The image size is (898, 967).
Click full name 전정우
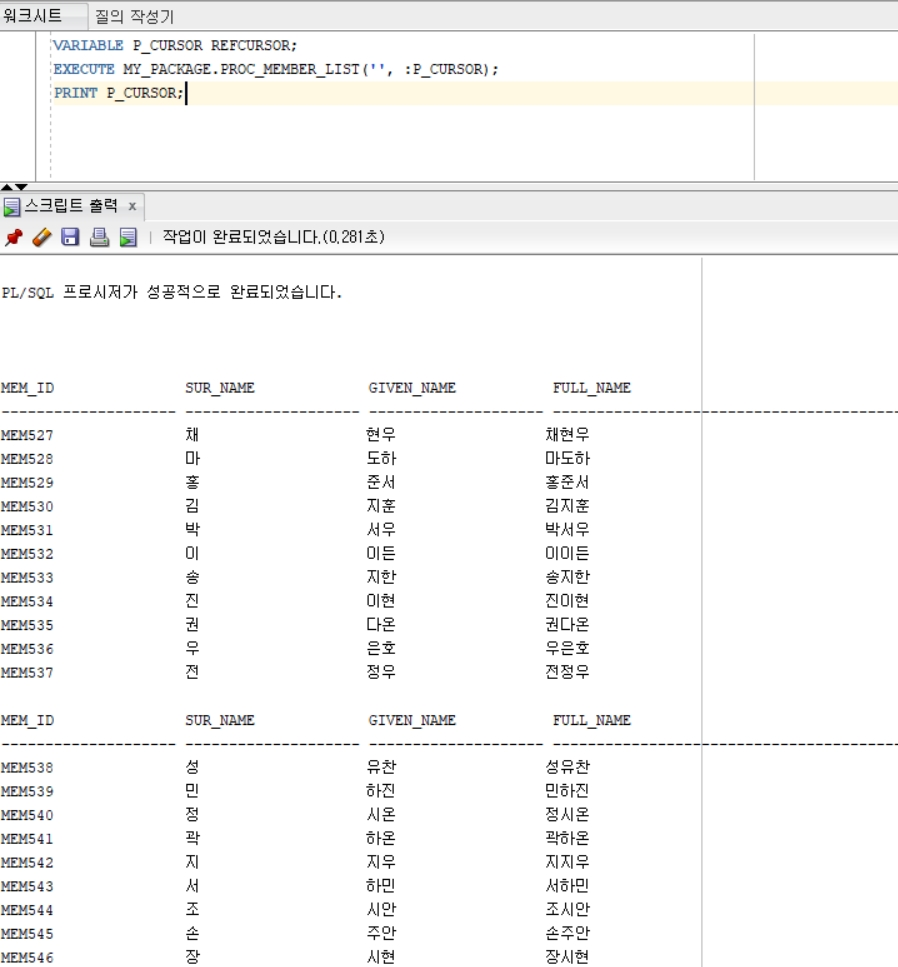click(567, 672)
